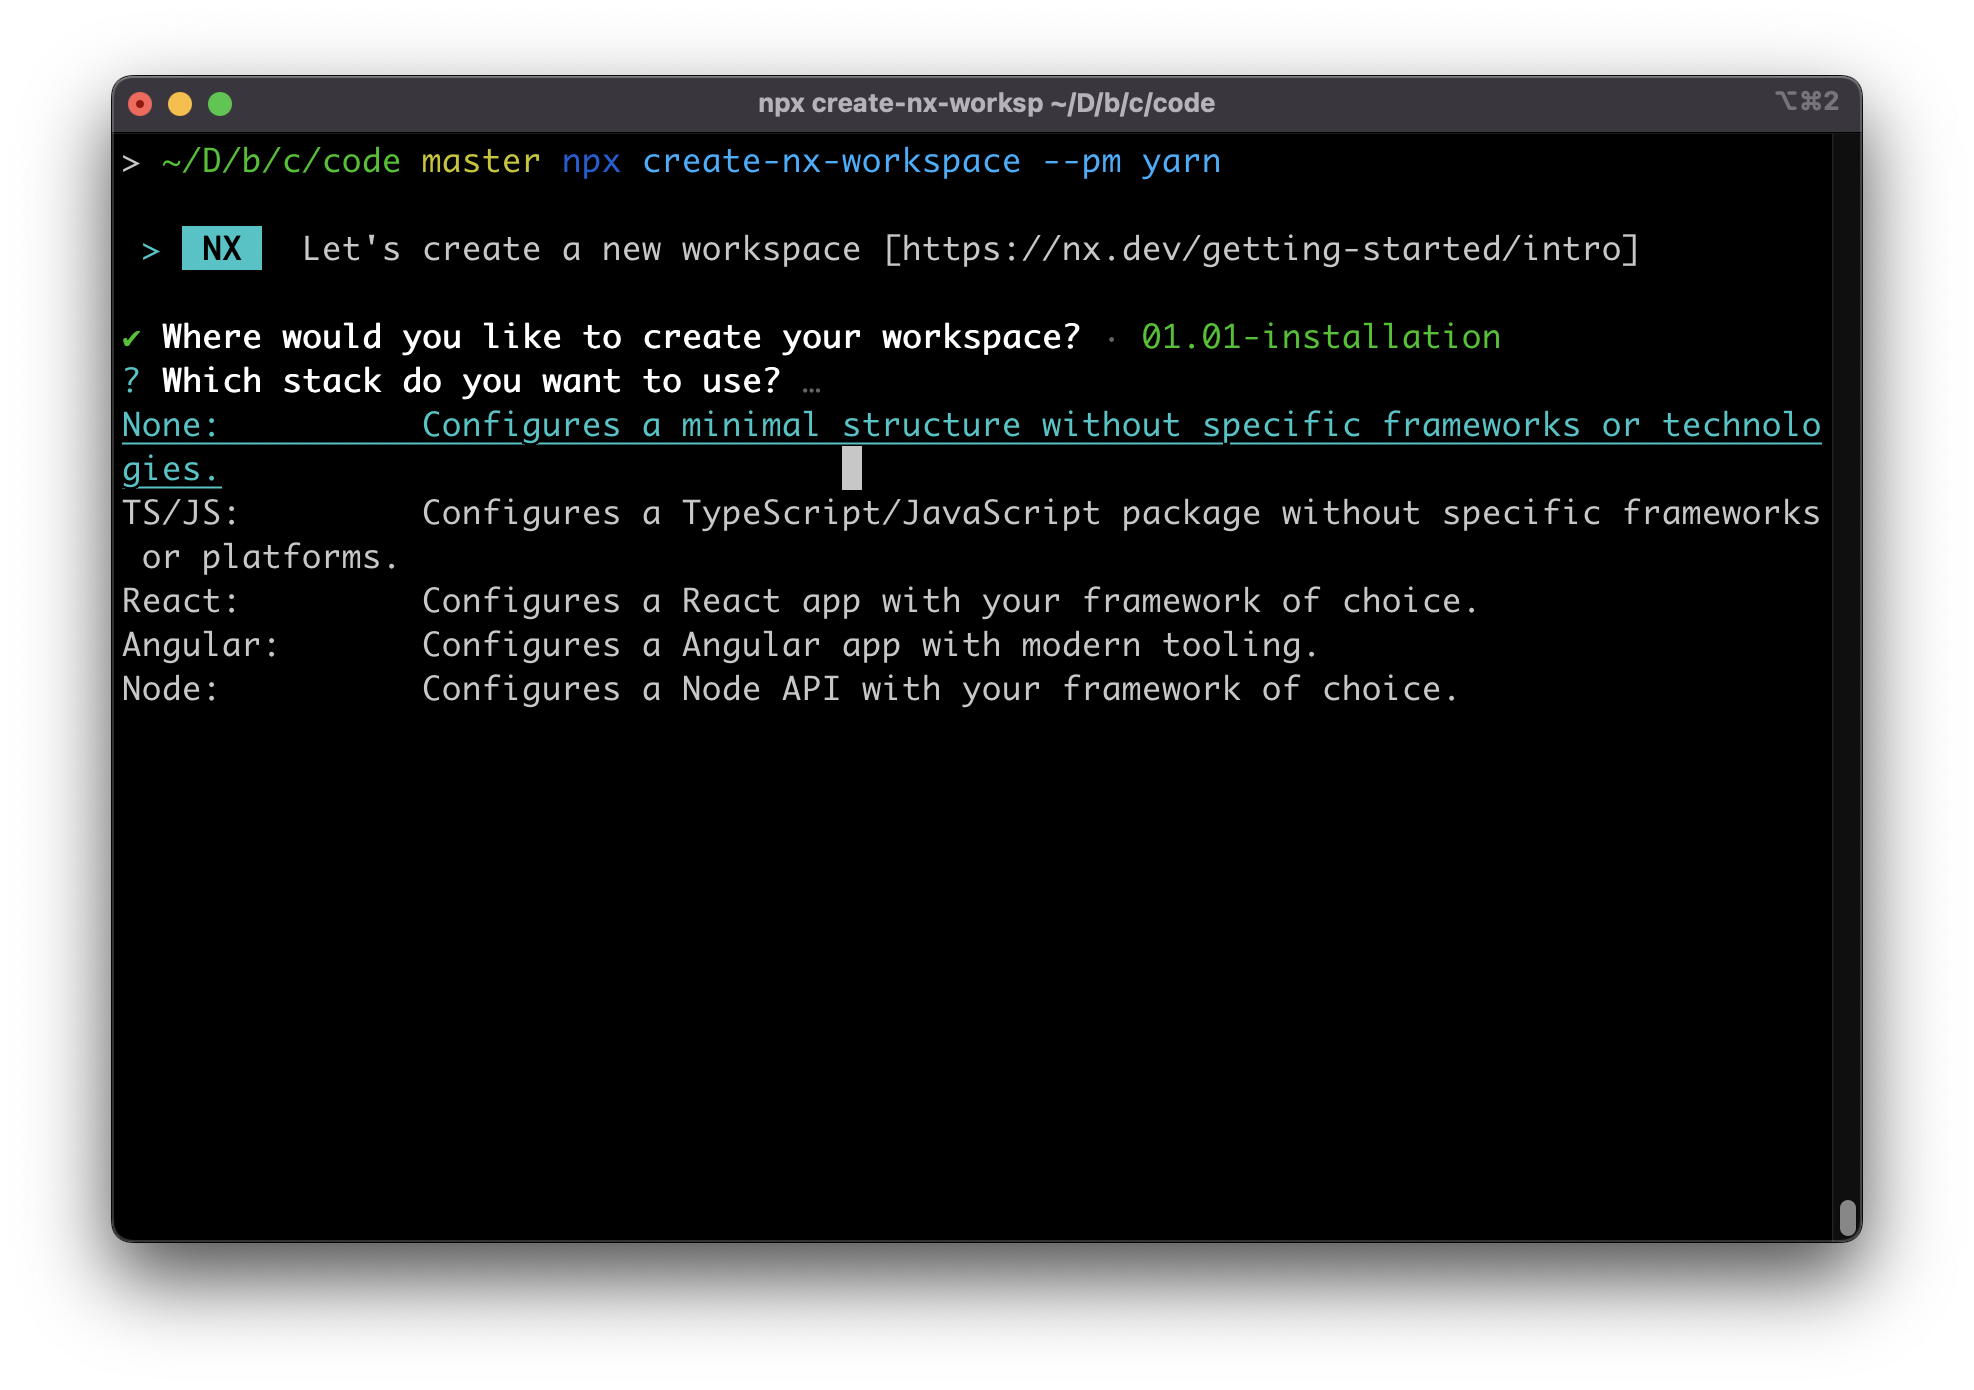Click the ~/D/b/c/code path in prompt
The image size is (1974, 1390).
[x=281, y=162]
